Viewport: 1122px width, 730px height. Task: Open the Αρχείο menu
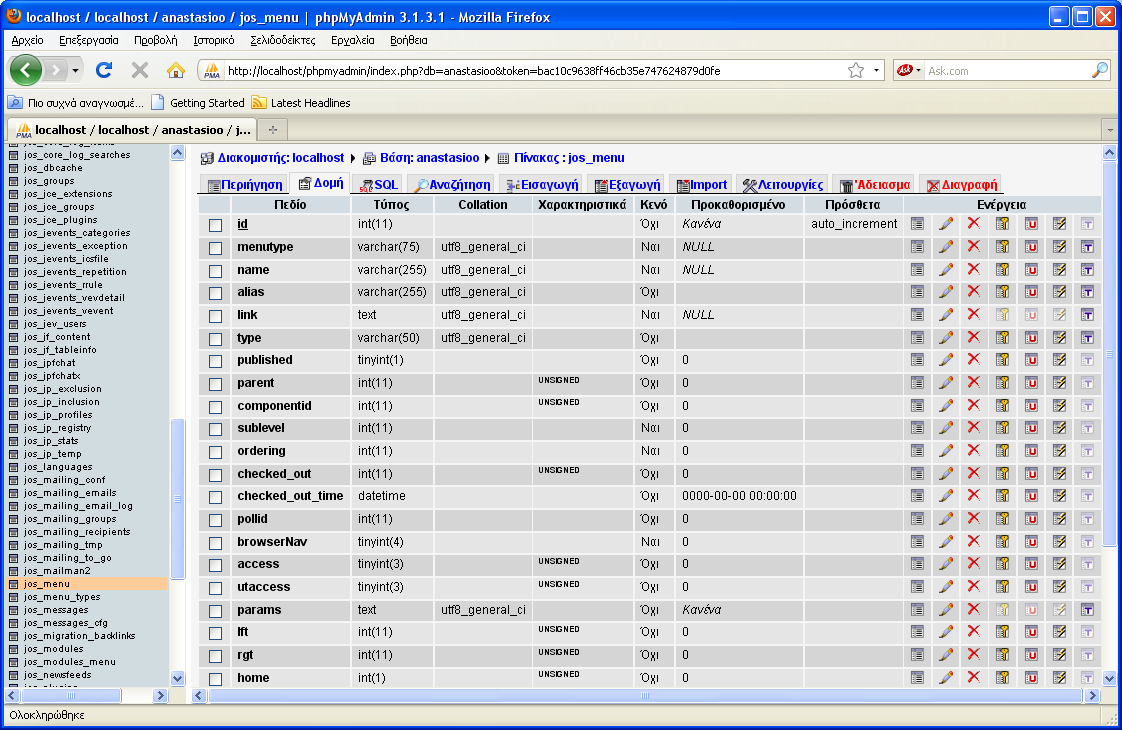(28, 40)
